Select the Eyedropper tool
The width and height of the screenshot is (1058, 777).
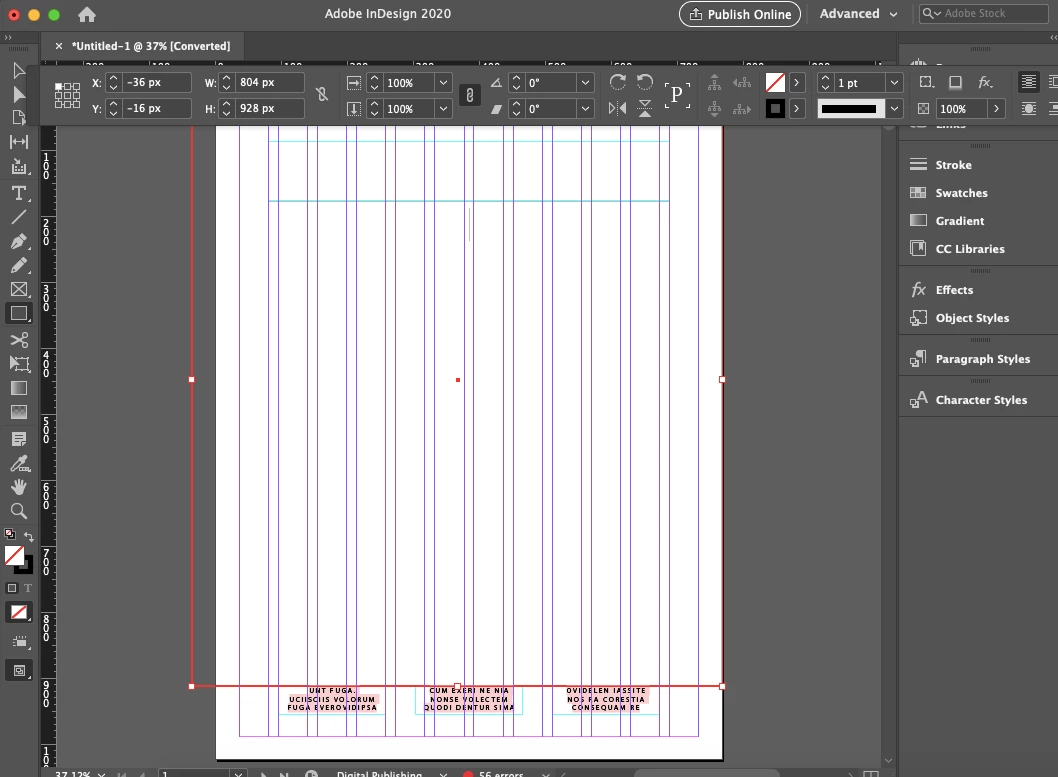click(x=19, y=463)
